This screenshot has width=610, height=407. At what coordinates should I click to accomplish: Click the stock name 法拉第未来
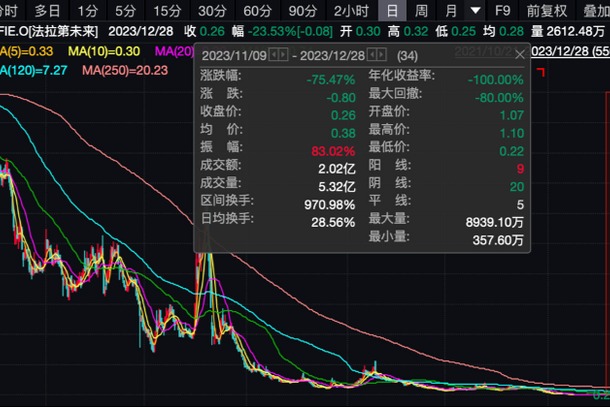(65, 31)
